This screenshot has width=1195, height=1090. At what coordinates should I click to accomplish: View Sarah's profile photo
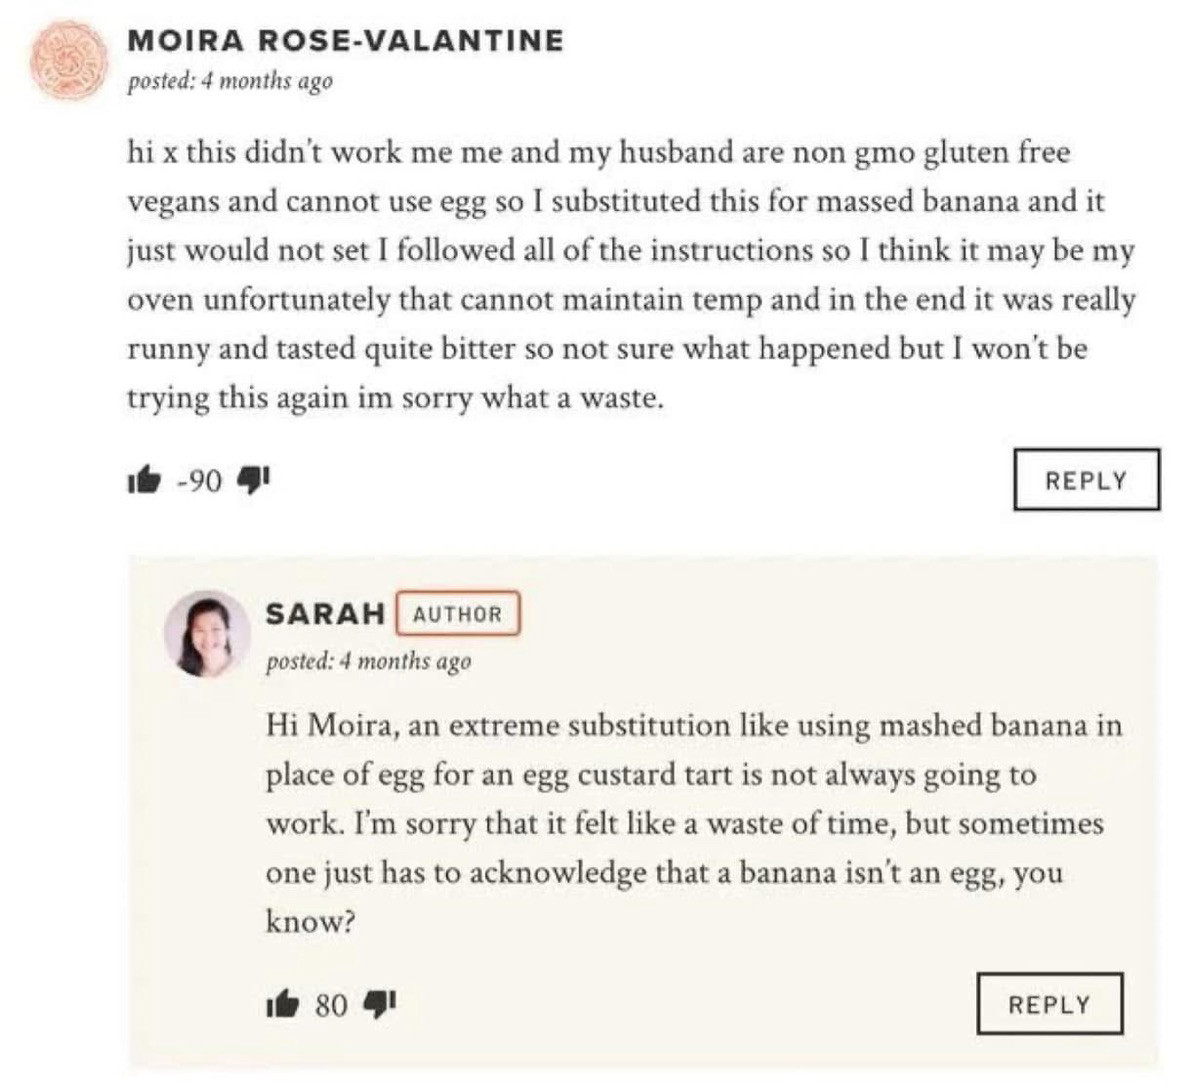(x=207, y=633)
